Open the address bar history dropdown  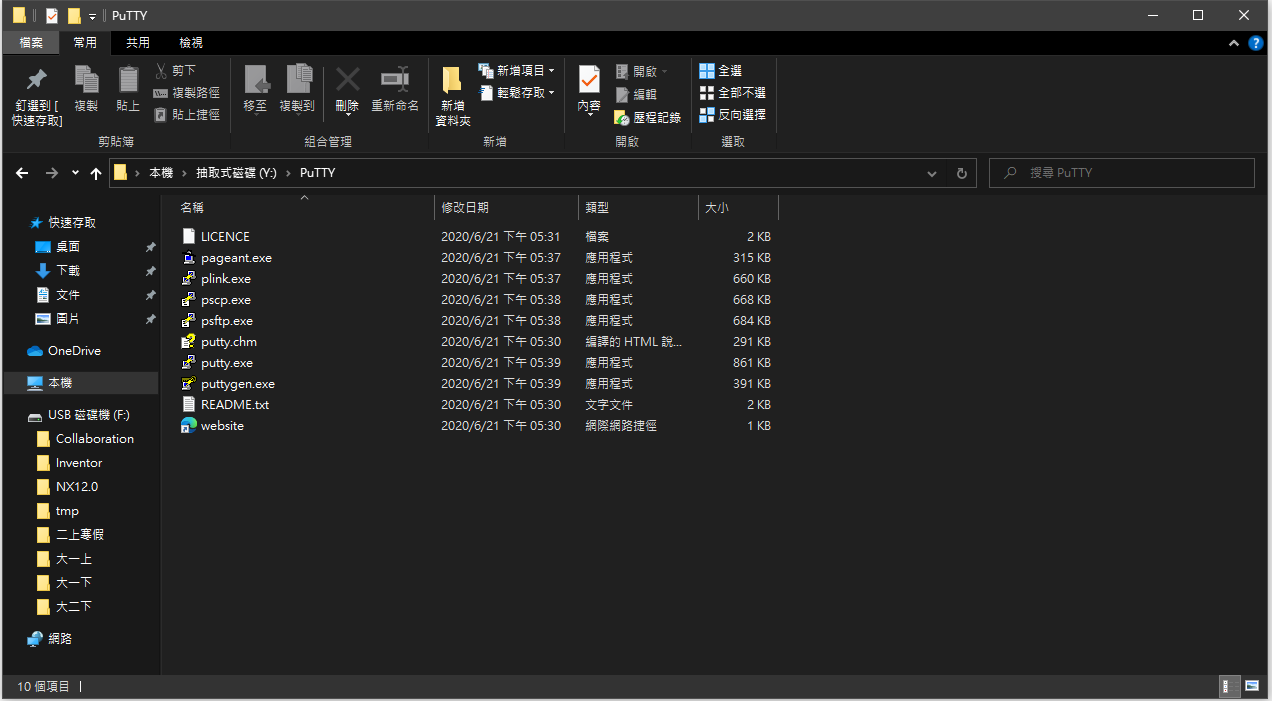[932, 173]
